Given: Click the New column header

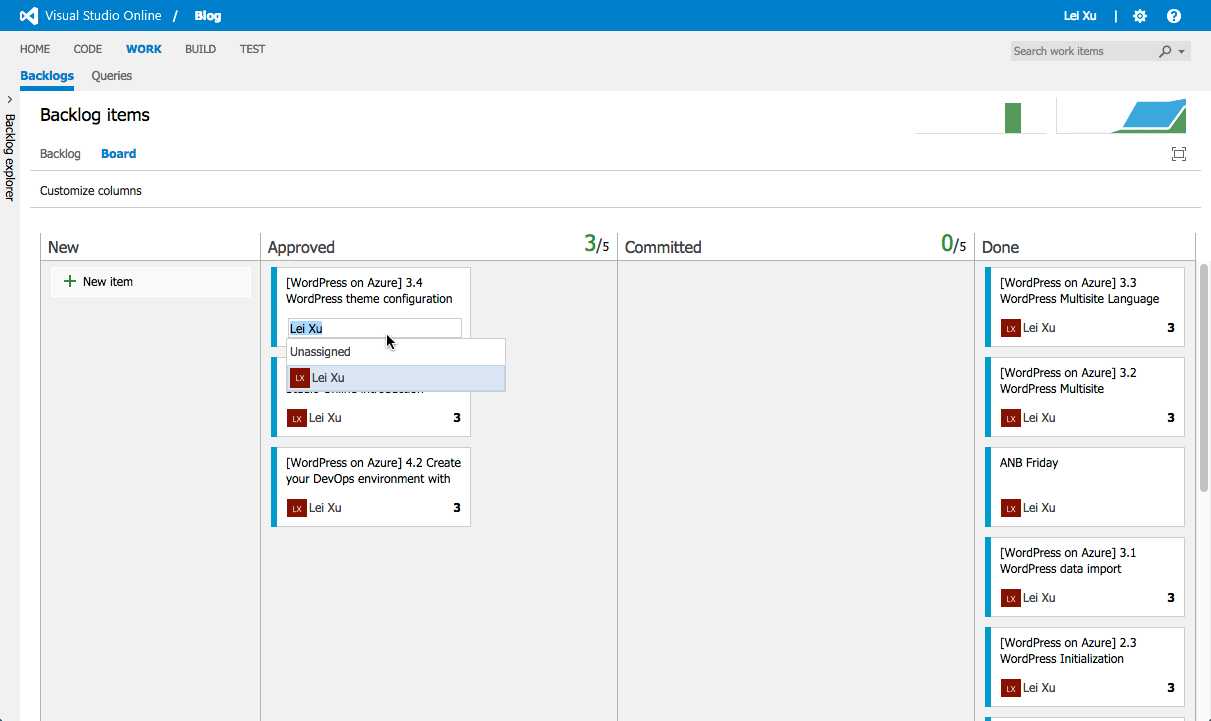Looking at the screenshot, I should (x=63, y=247).
